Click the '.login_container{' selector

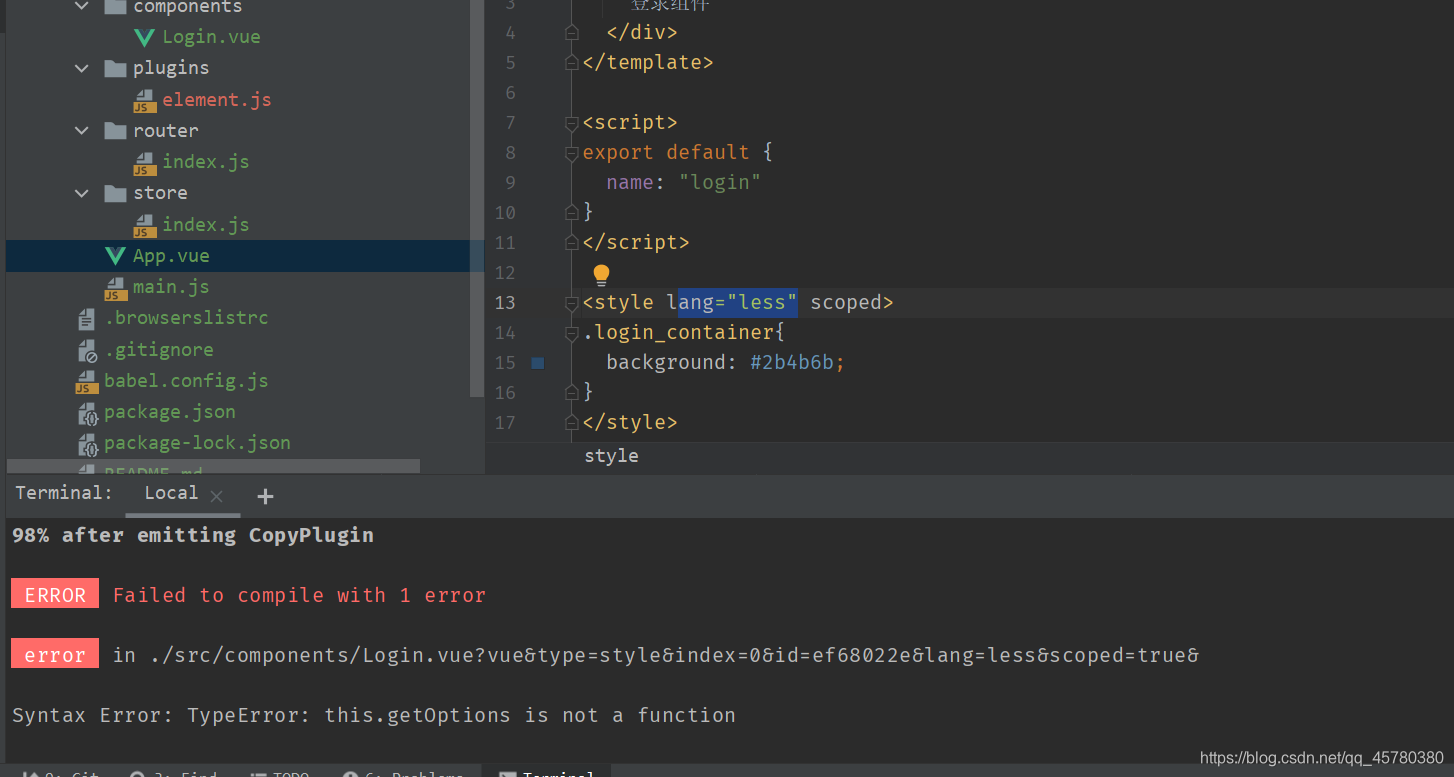pos(684,332)
